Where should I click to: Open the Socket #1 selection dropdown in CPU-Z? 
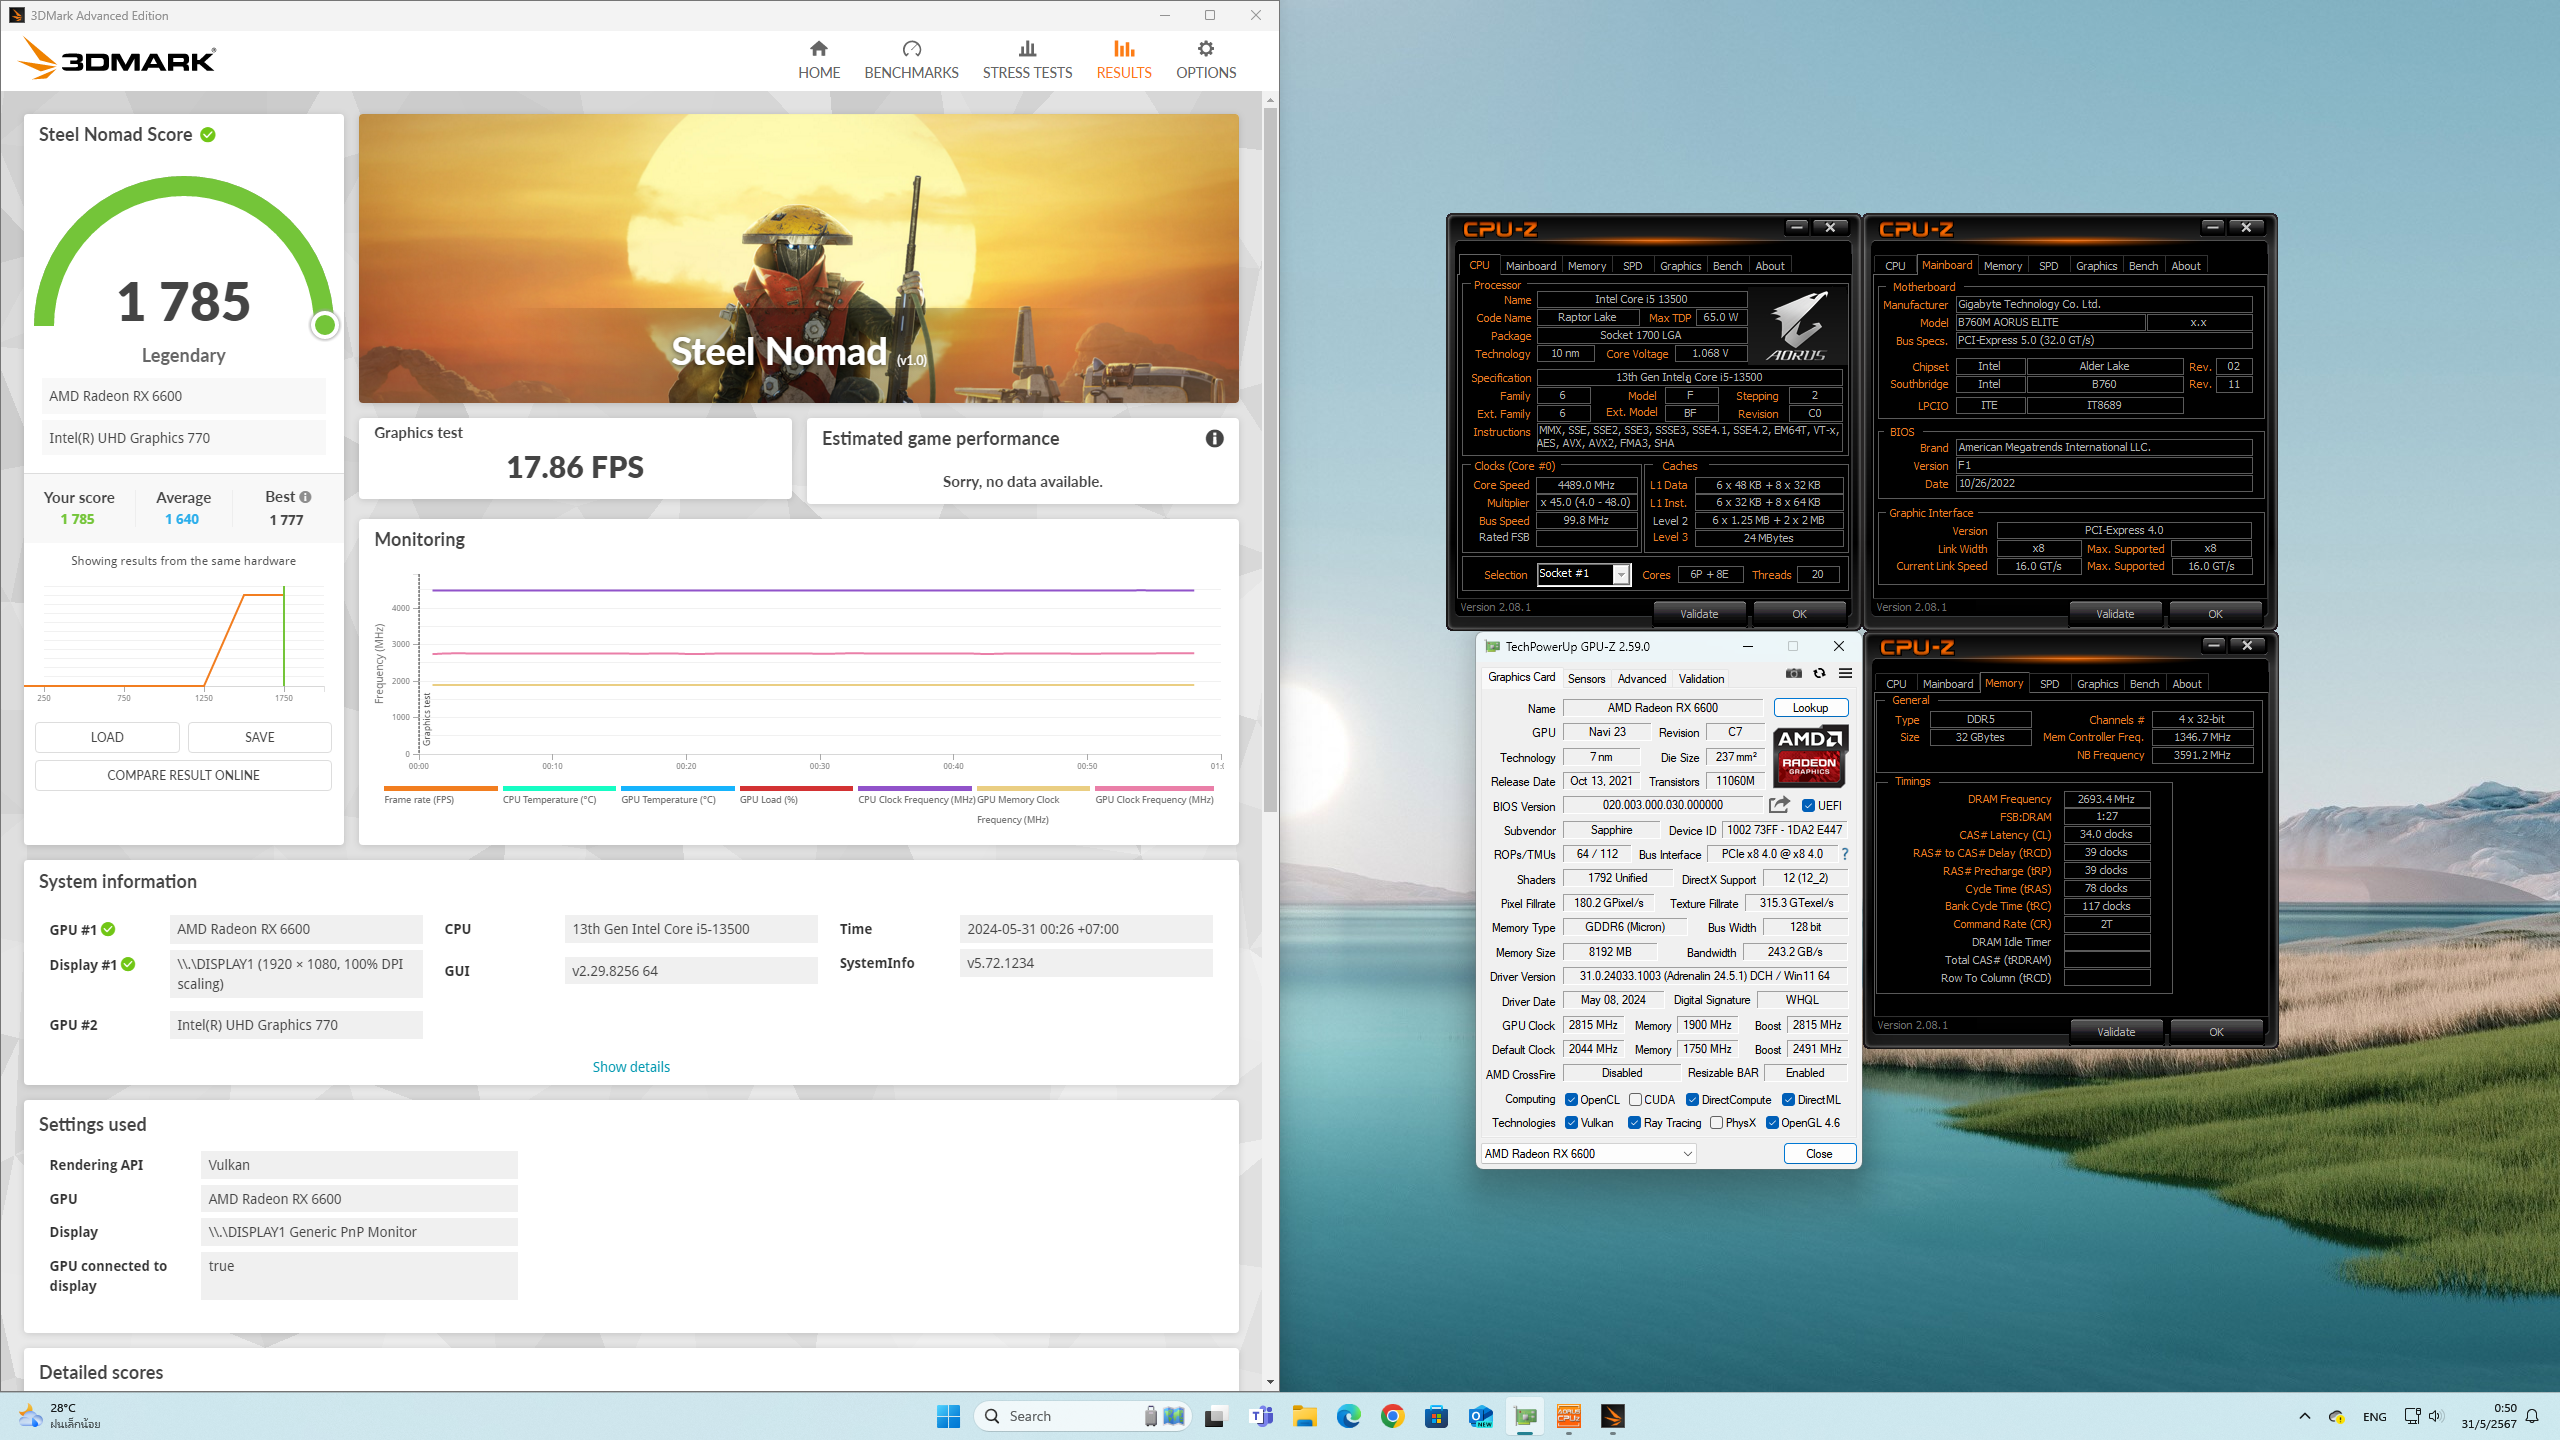(x=1583, y=574)
